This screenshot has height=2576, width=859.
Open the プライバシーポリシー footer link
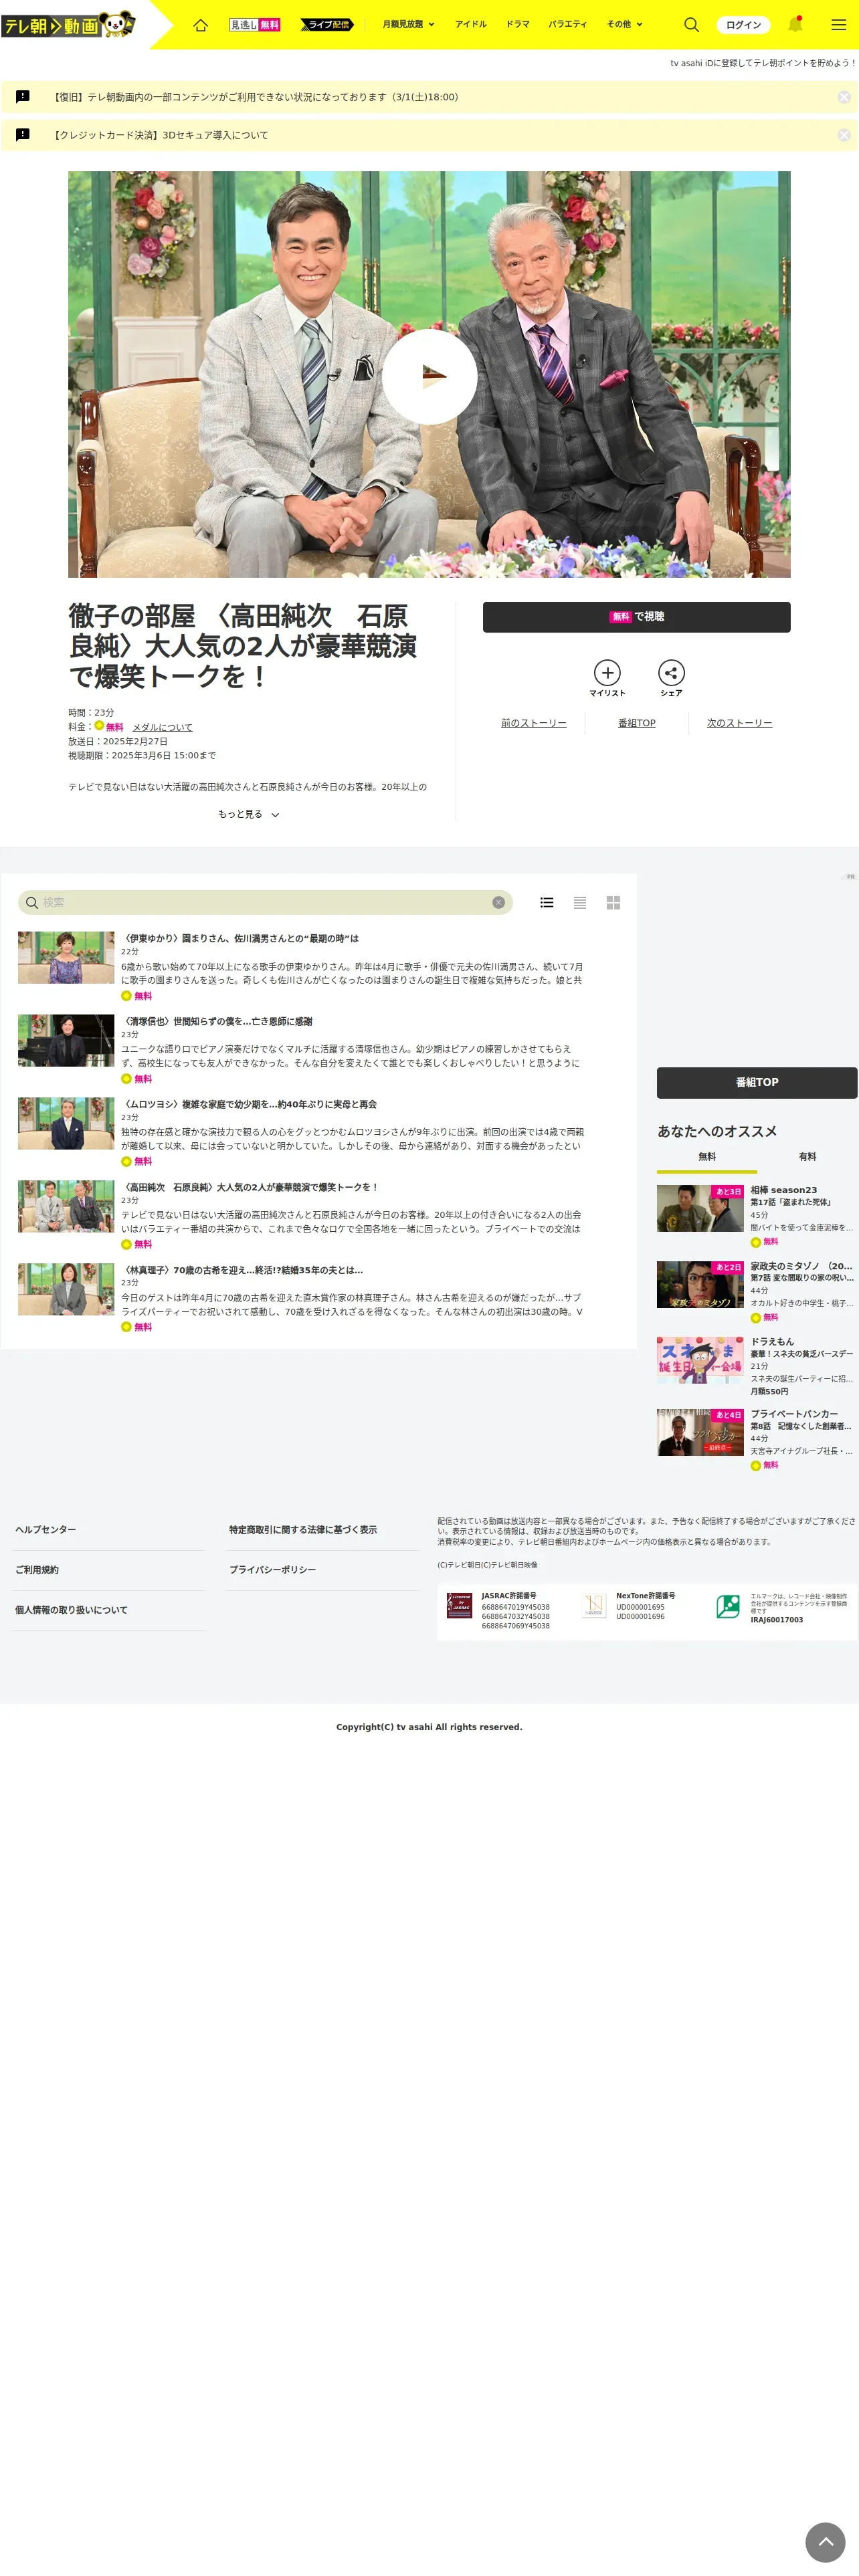273,1570
